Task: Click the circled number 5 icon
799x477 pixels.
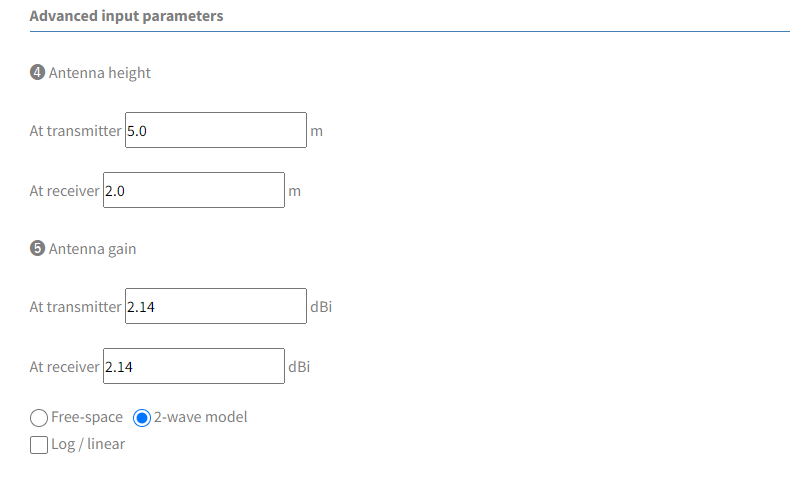Action: [x=37, y=248]
